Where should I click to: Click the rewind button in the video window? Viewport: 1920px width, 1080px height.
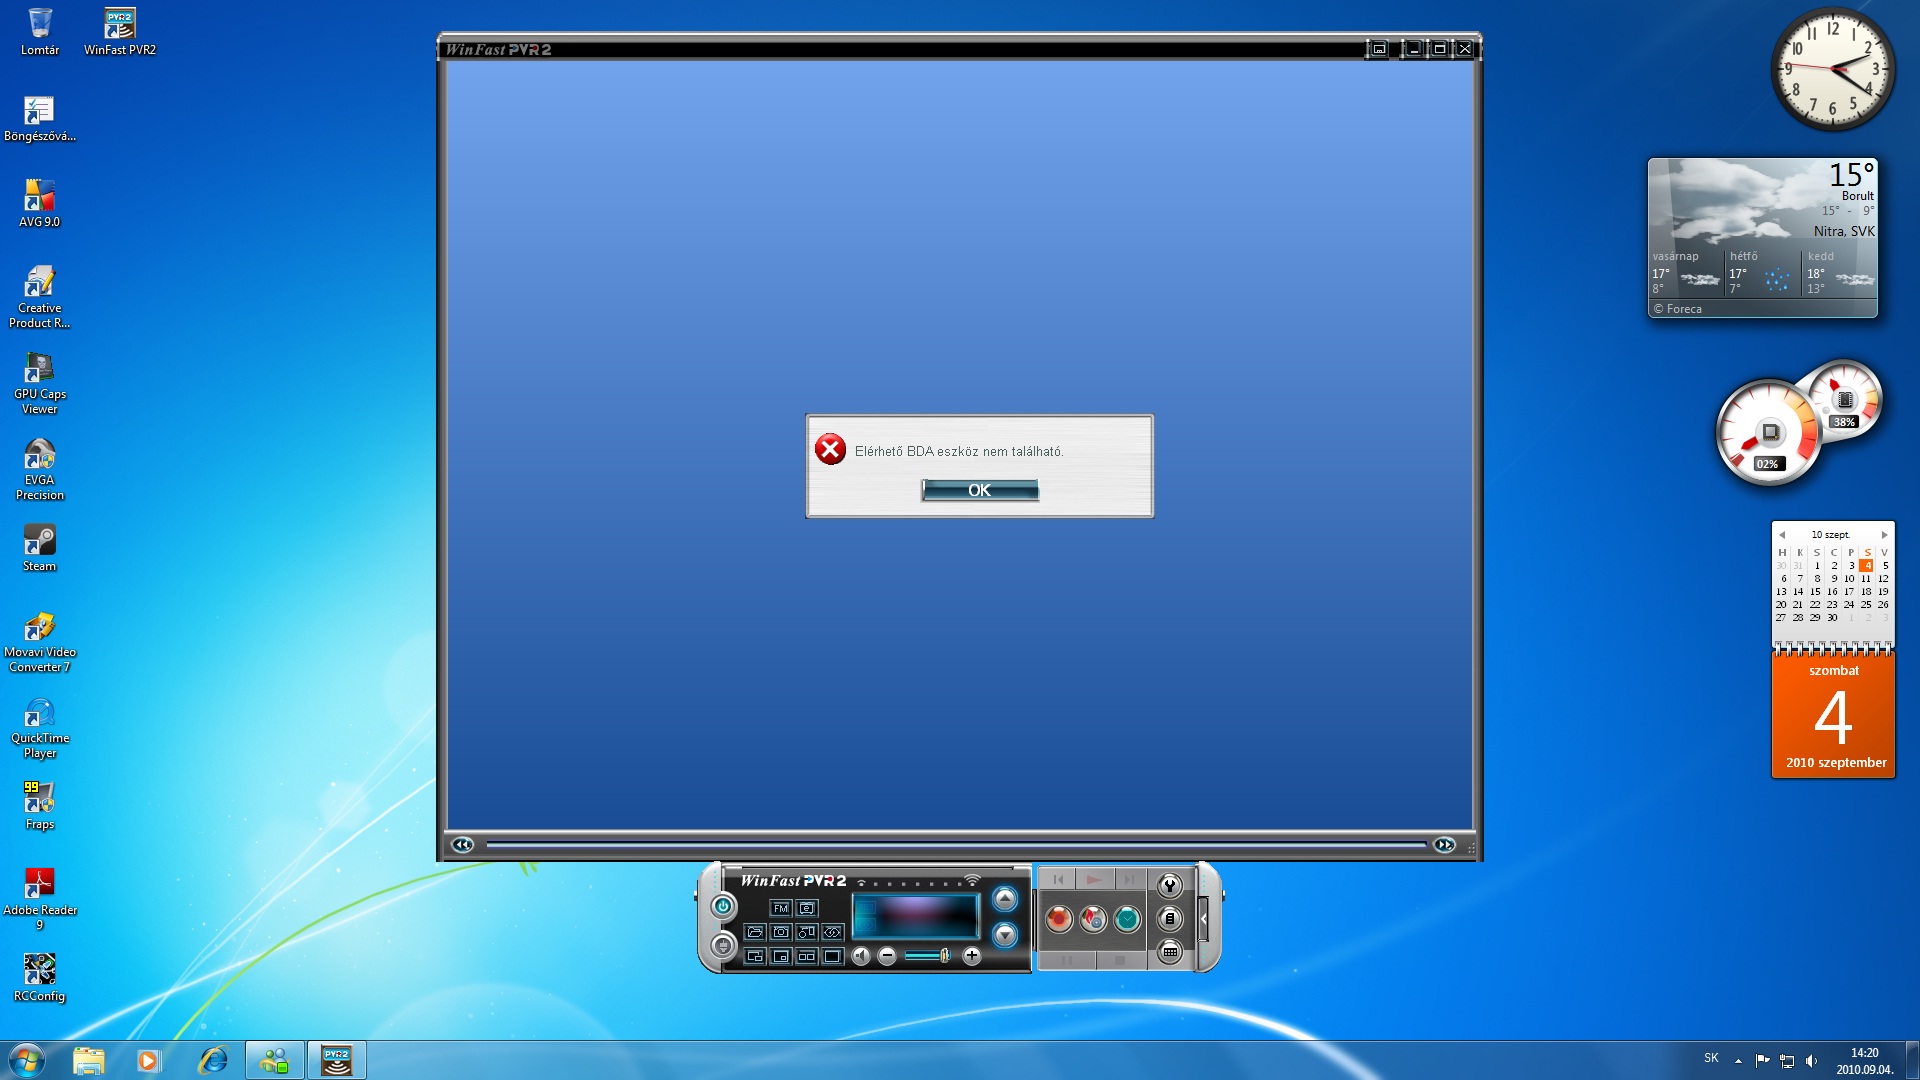pos(462,845)
